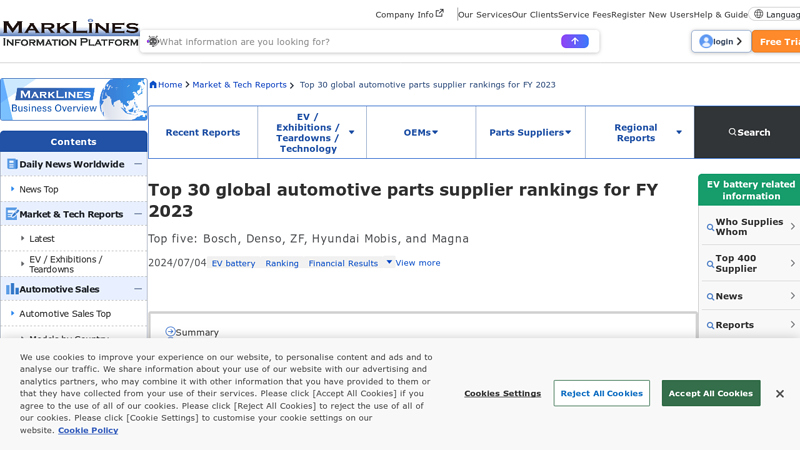Click Reject All Cookies button
This screenshot has height=450, width=800.
click(602, 393)
